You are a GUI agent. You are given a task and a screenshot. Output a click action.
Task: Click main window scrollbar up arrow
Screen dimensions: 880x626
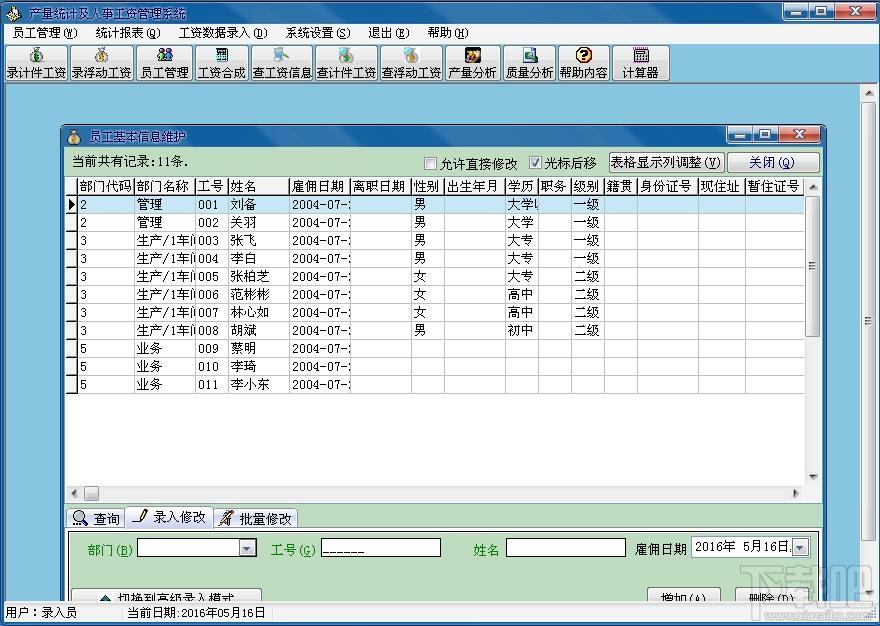pyautogui.click(x=869, y=94)
